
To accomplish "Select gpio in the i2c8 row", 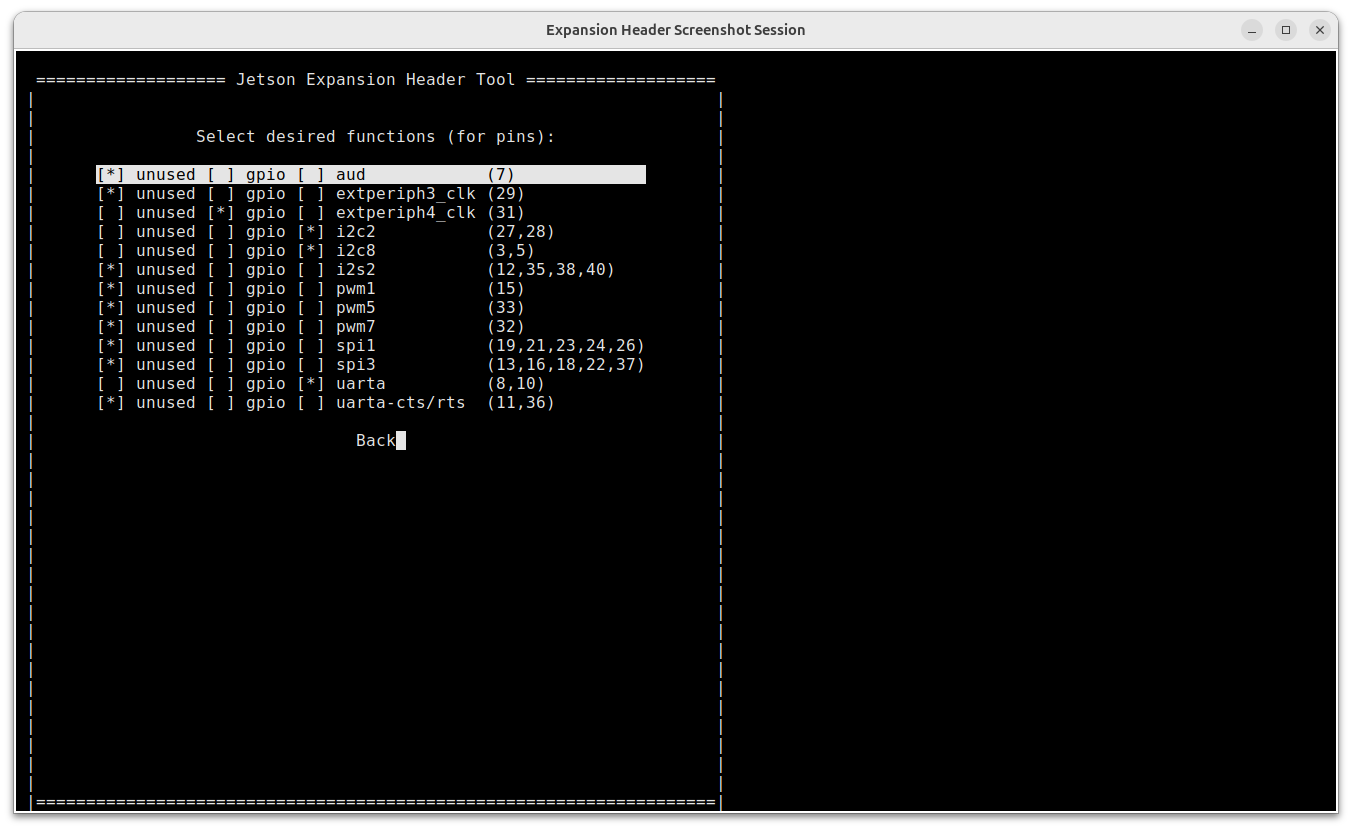I will 221,251.
